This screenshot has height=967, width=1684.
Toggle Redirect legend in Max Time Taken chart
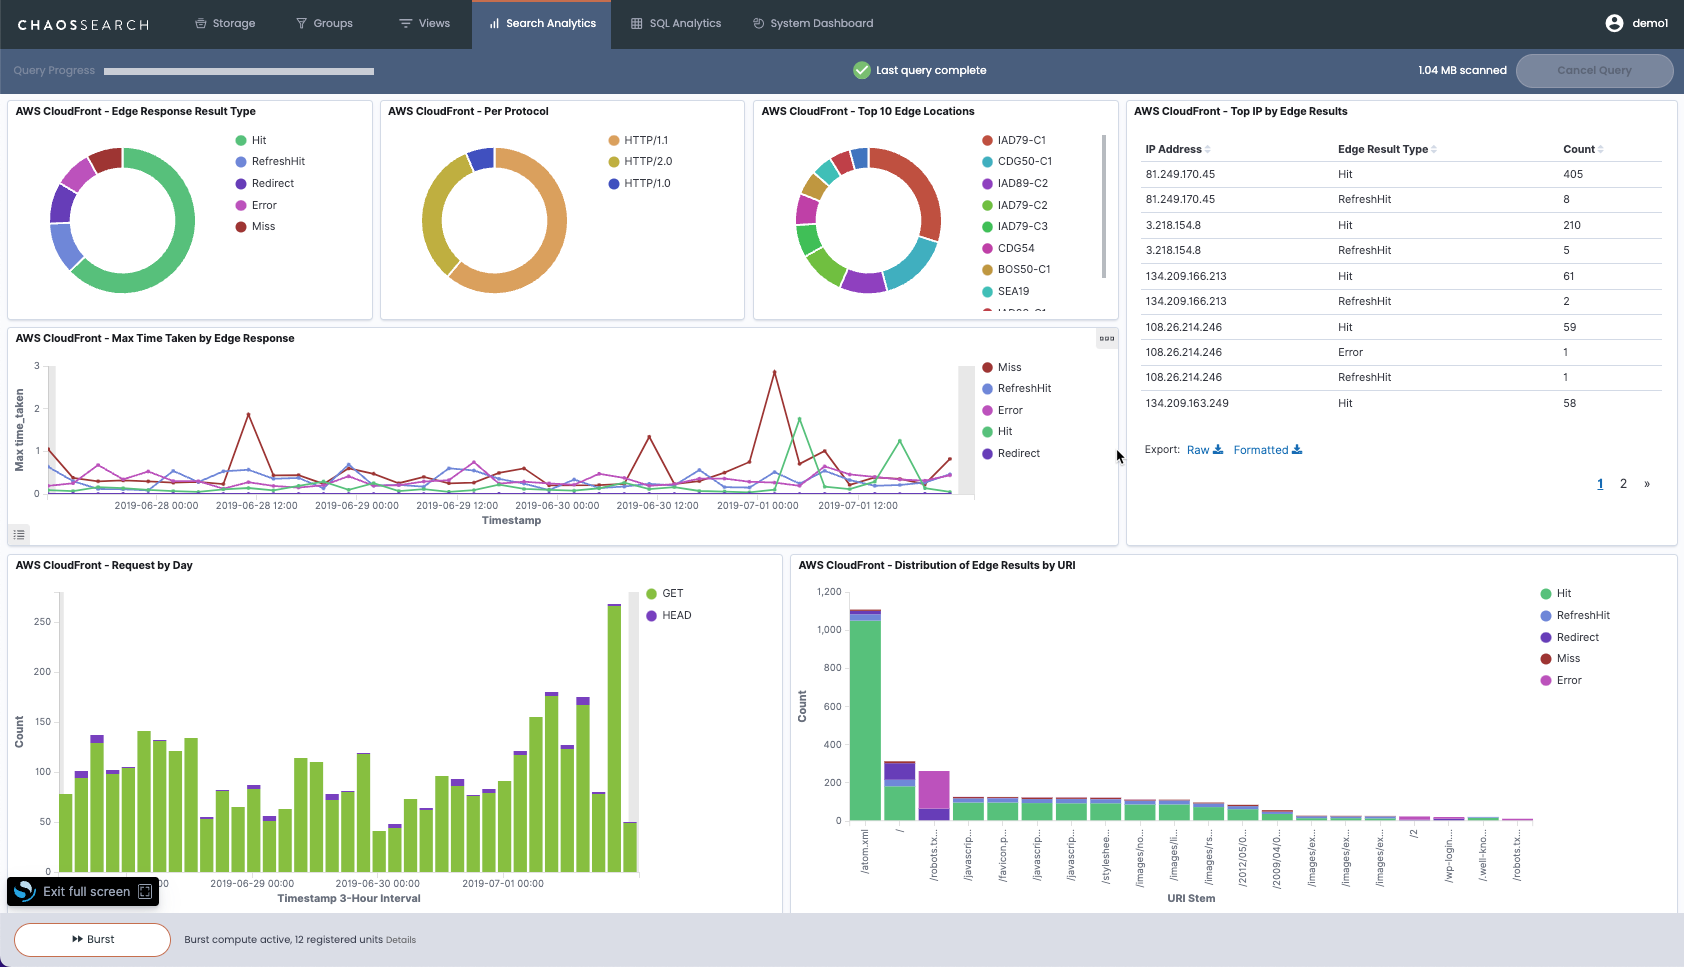[1011, 453]
